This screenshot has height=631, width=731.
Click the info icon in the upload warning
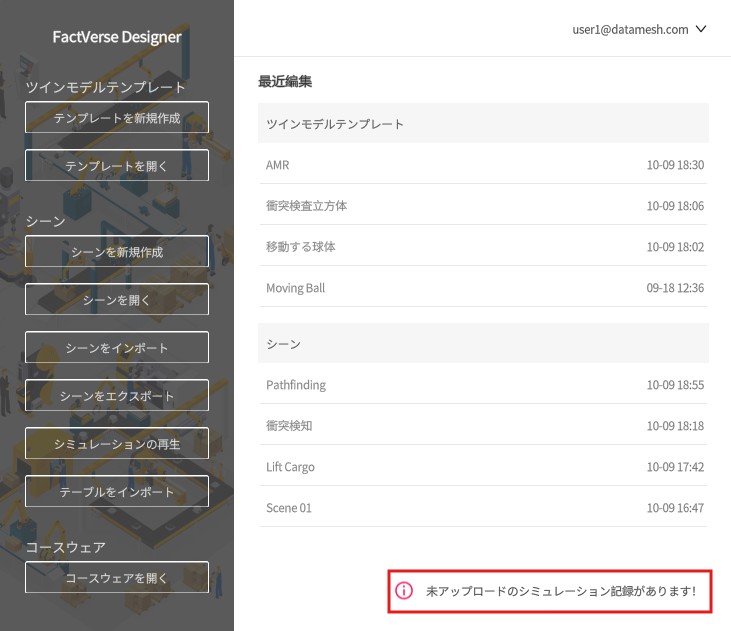(x=404, y=591)
